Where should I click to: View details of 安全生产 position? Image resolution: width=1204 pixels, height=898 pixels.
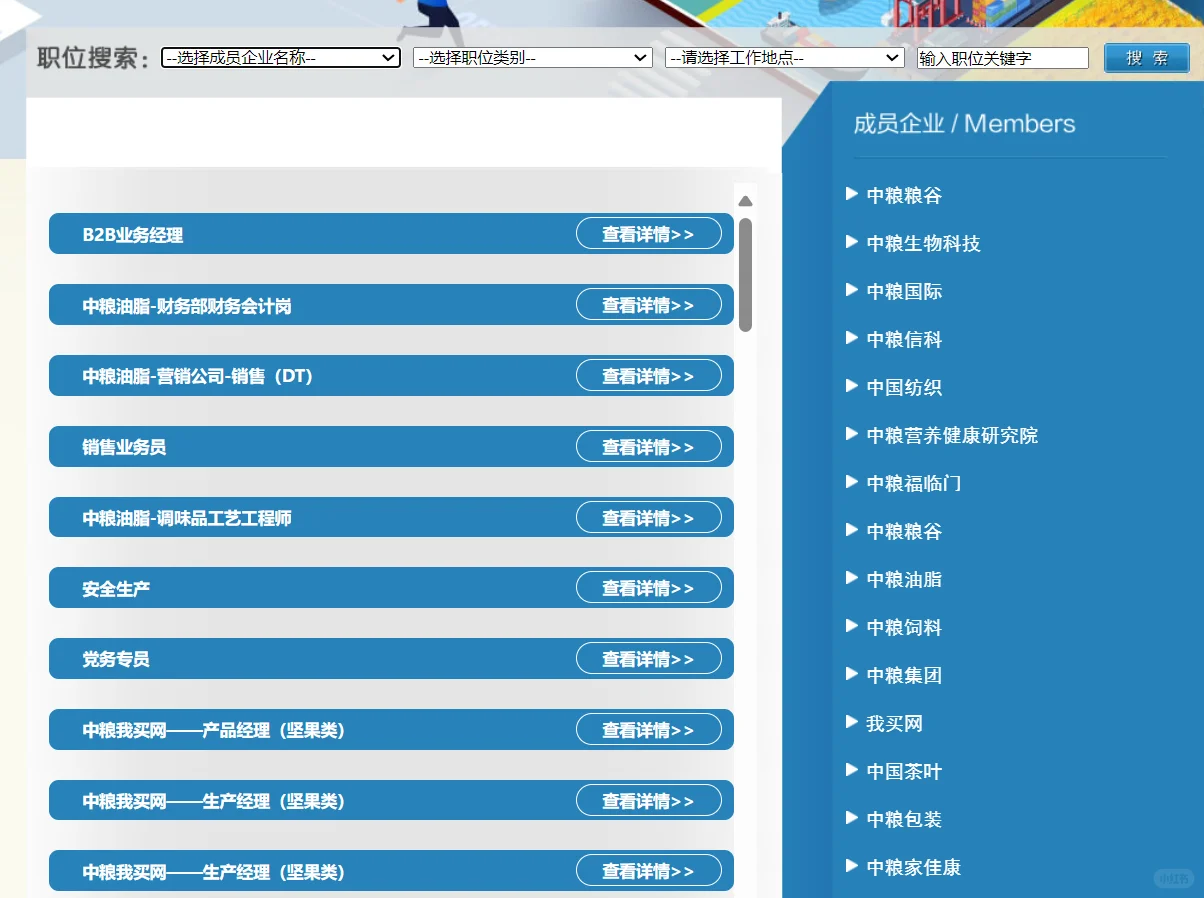(648, 588)
